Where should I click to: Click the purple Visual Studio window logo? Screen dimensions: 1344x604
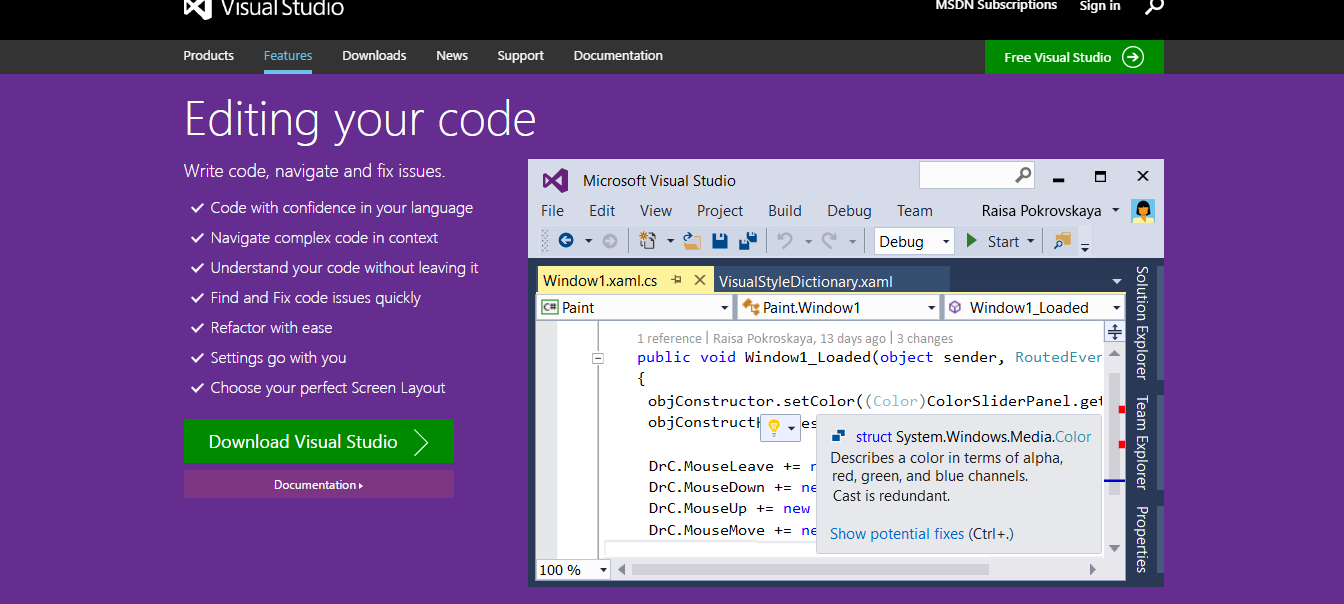[x=555, y=180]
